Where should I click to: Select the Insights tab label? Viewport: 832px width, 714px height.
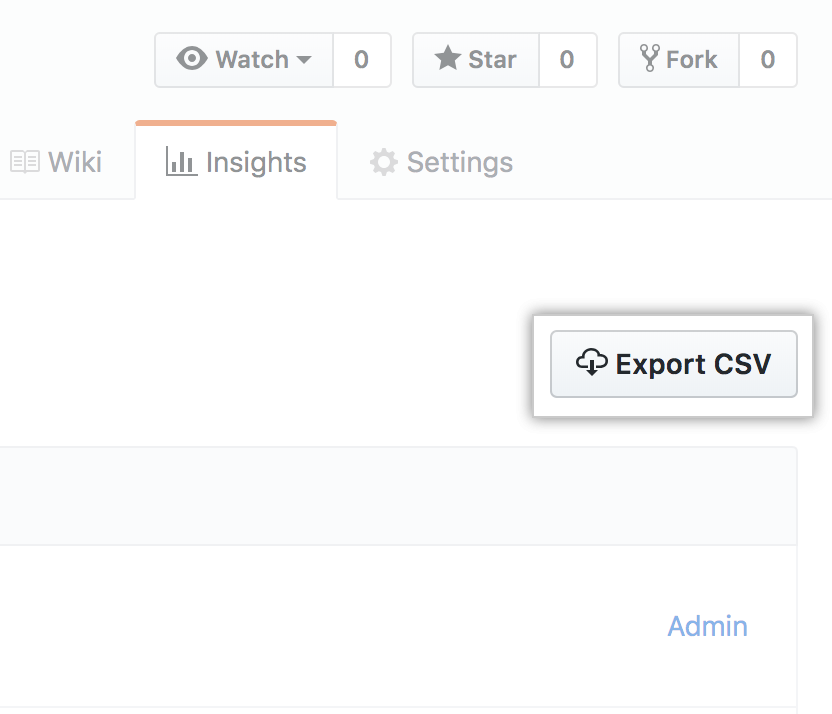[x=256, y=162]
